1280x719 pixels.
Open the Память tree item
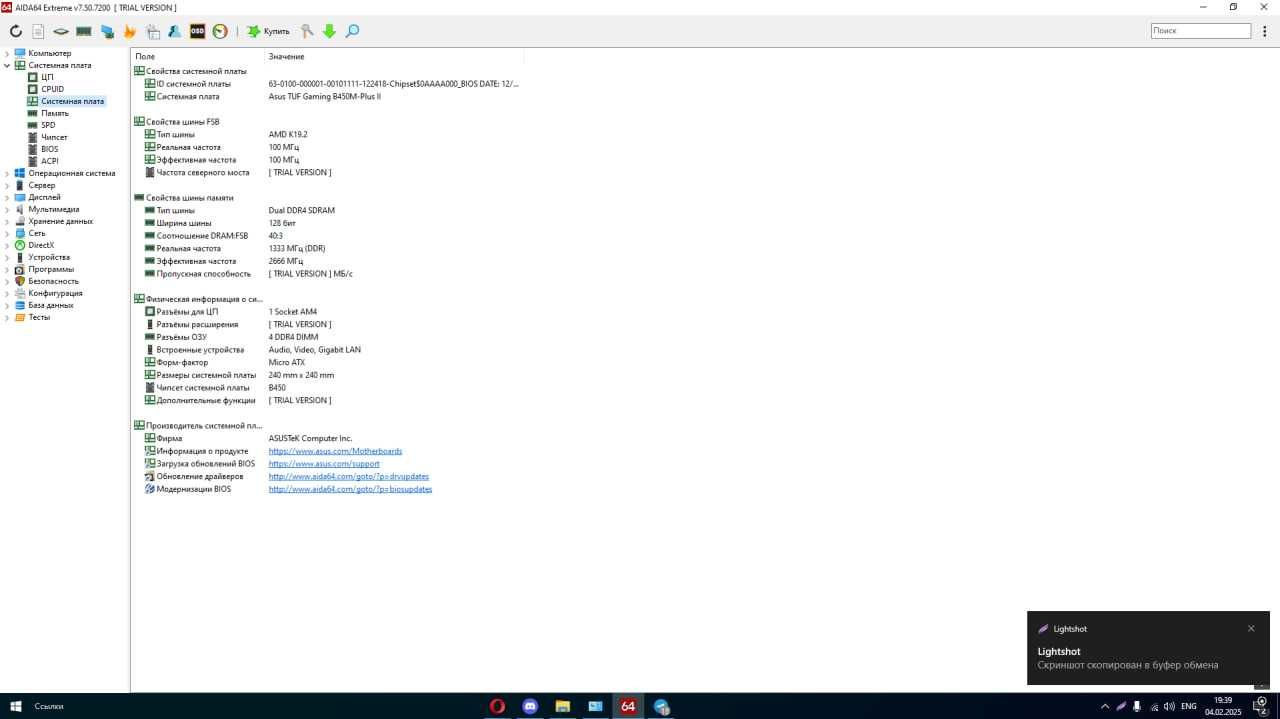55,113
